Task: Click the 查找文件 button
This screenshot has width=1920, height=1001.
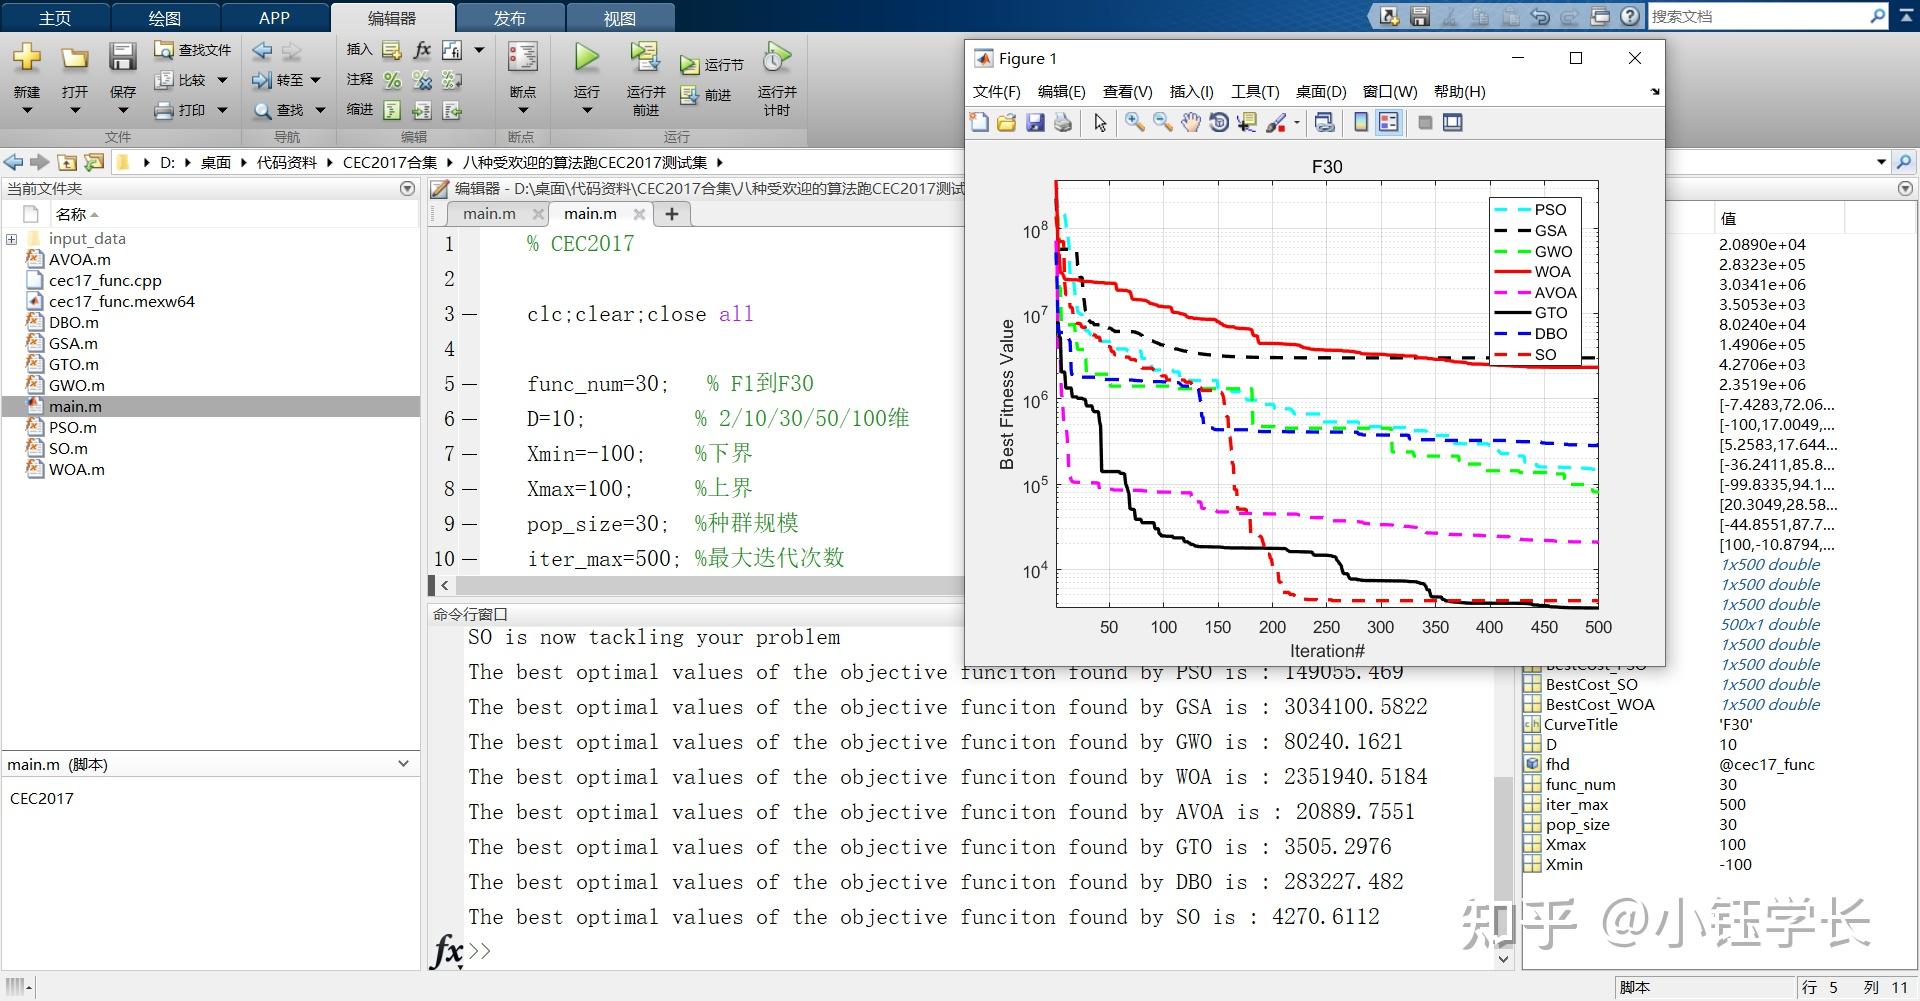Action: 193,50
